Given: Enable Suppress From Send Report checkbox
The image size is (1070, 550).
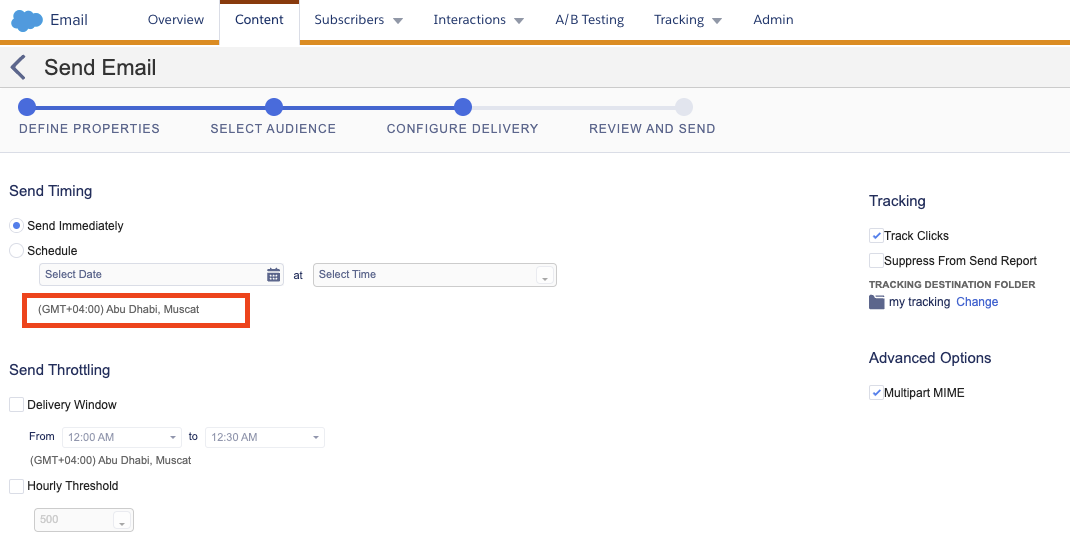Looking at the screenshot, I should click(876, 261).
